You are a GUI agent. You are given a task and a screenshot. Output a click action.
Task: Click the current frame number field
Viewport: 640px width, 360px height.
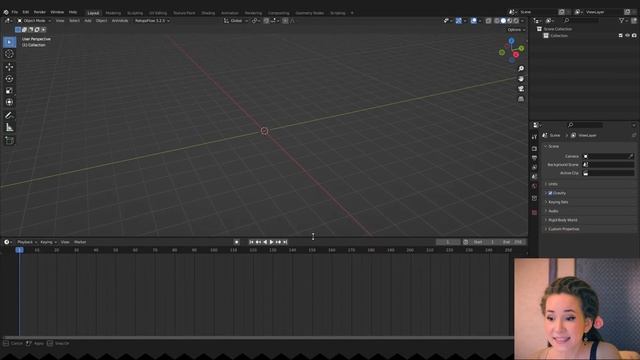tap(448, 242)
